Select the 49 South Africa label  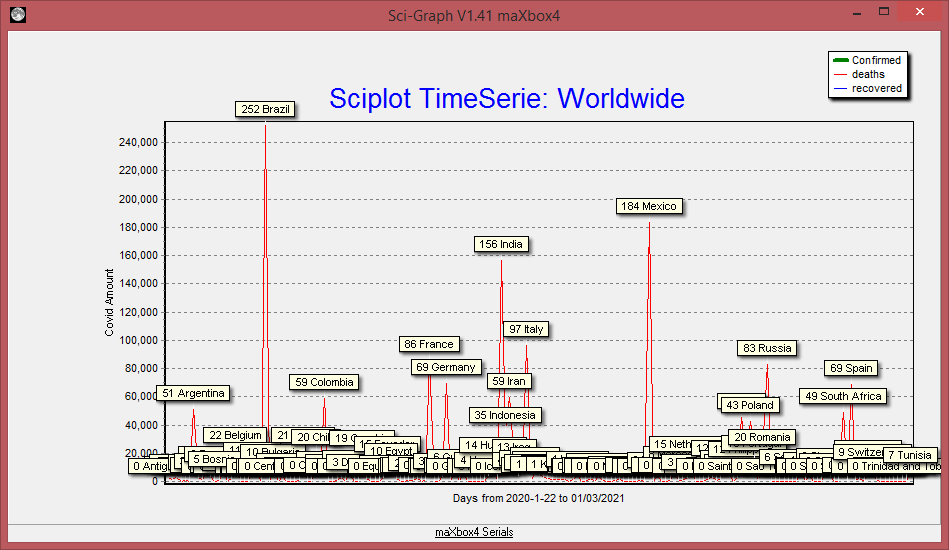(x=843, y=396)
